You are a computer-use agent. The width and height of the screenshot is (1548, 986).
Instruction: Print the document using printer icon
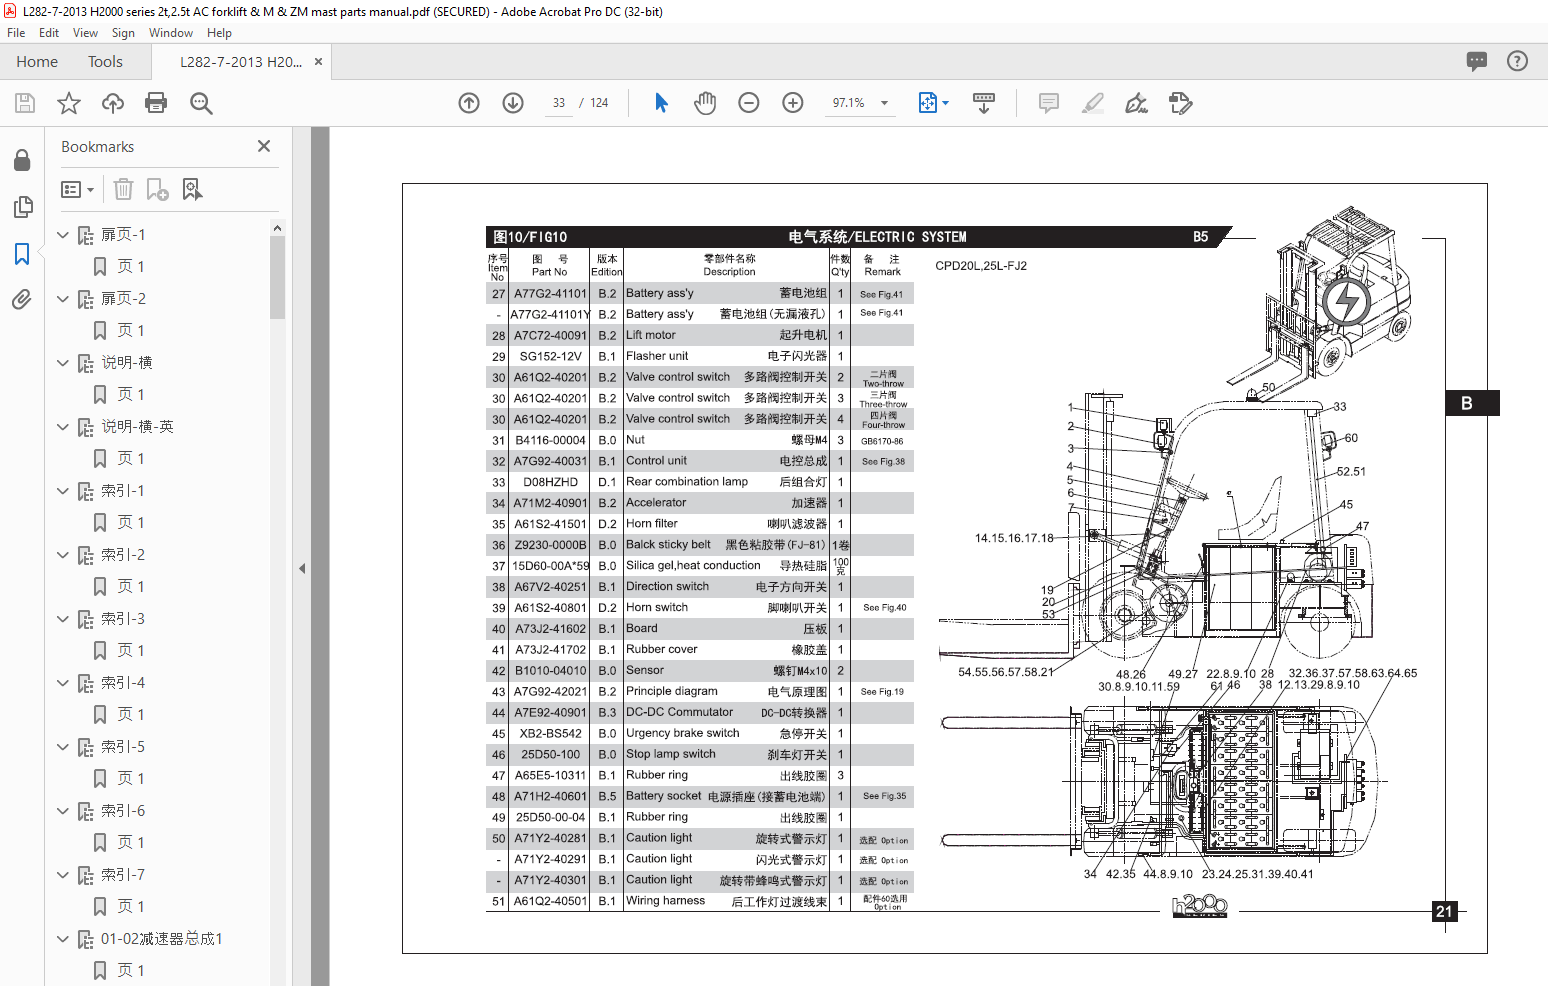(x=156, y=103)
